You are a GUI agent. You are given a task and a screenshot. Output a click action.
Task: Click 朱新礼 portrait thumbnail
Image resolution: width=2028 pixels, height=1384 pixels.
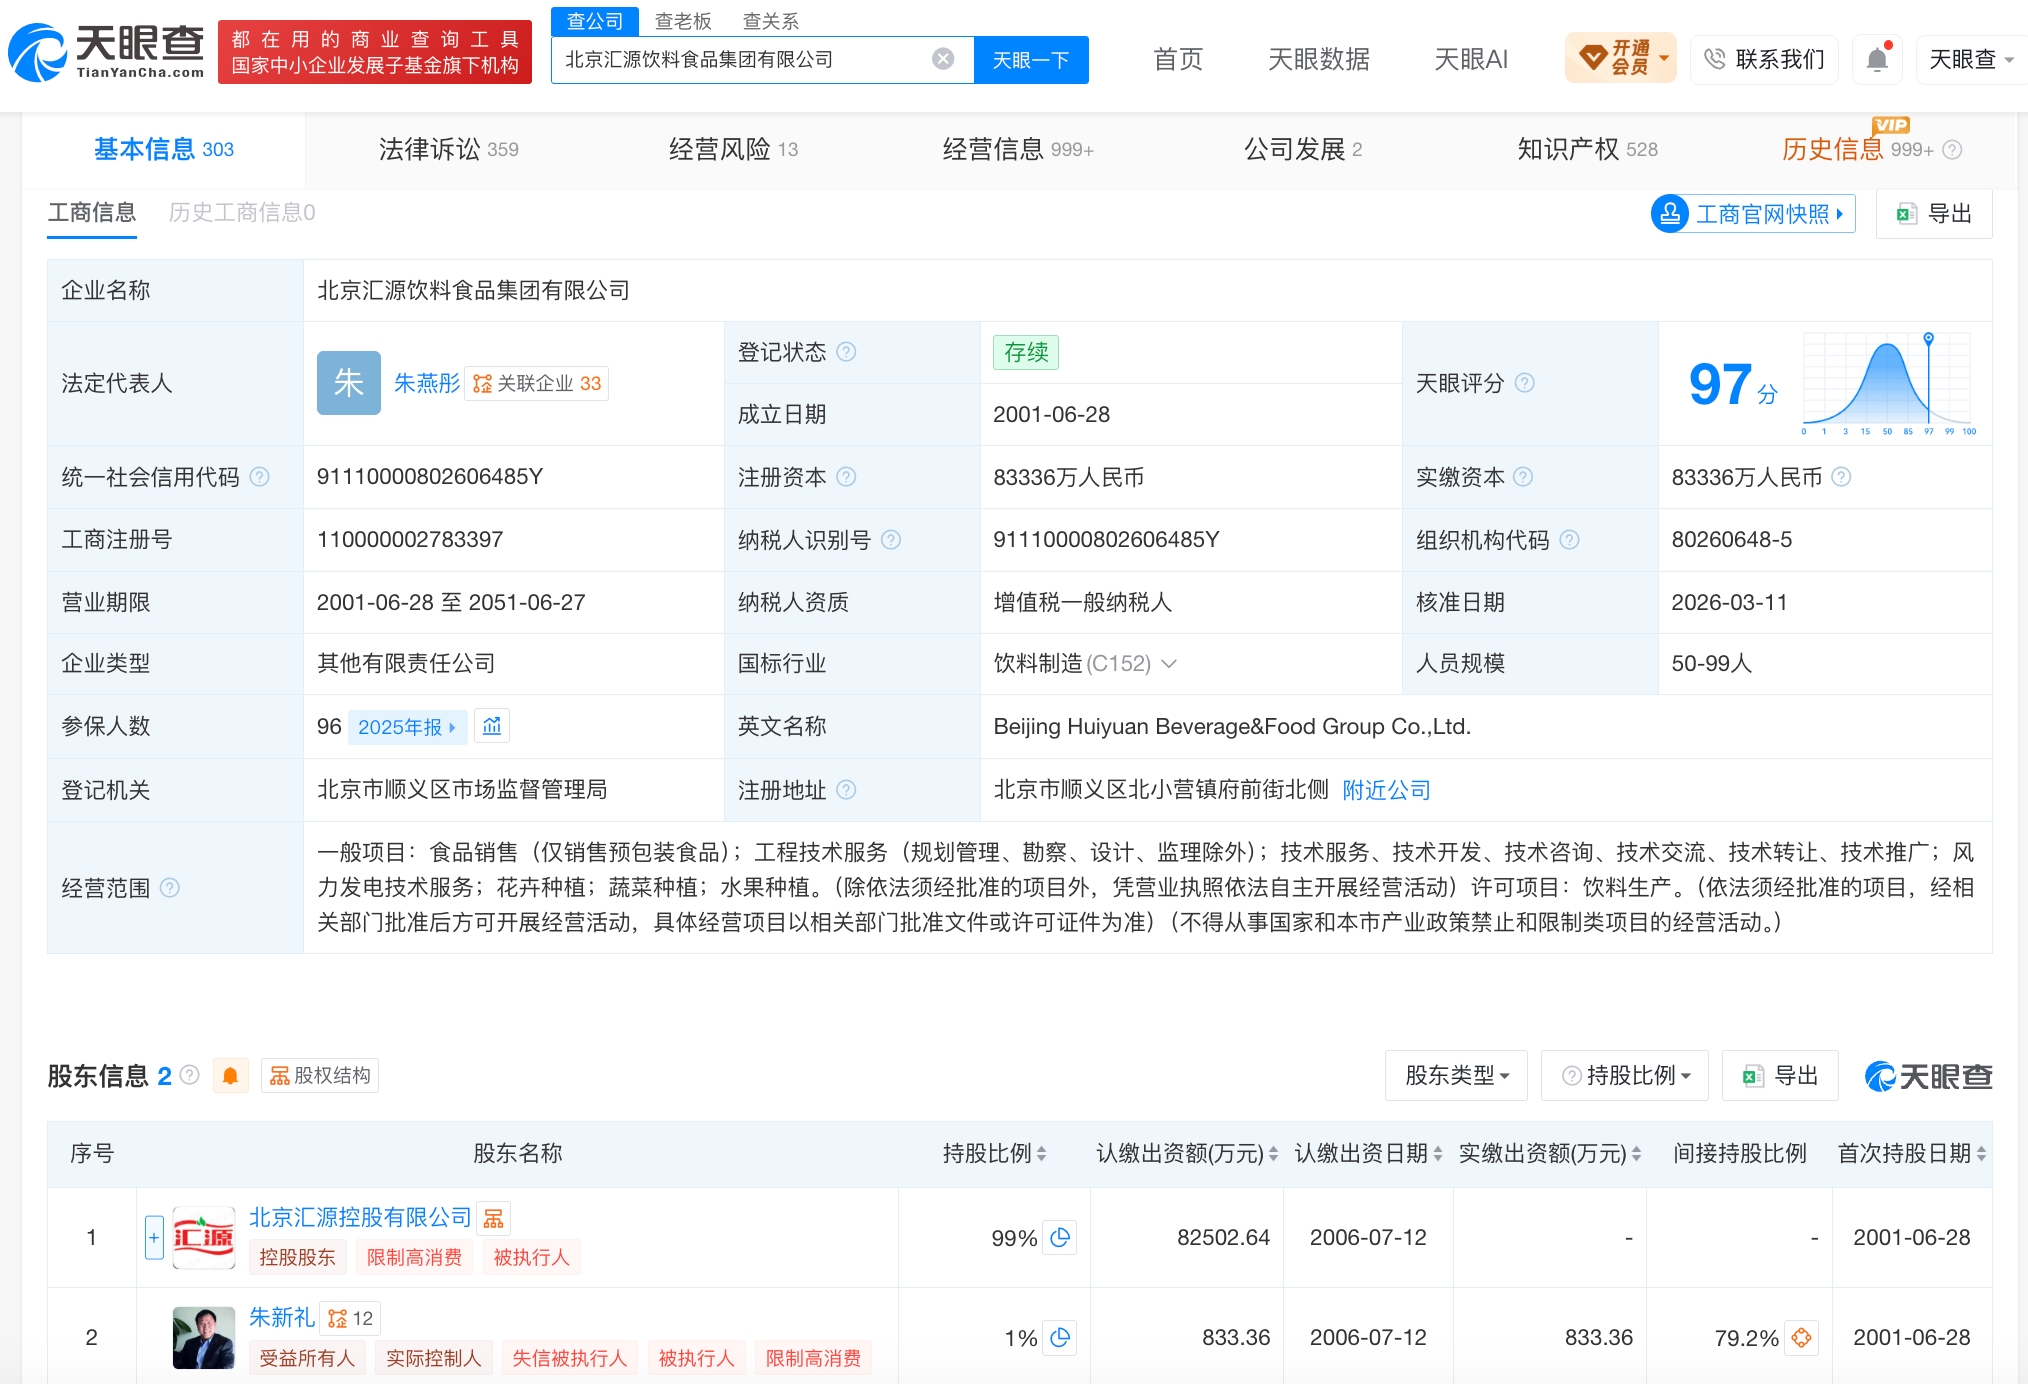pos(203,1337)
